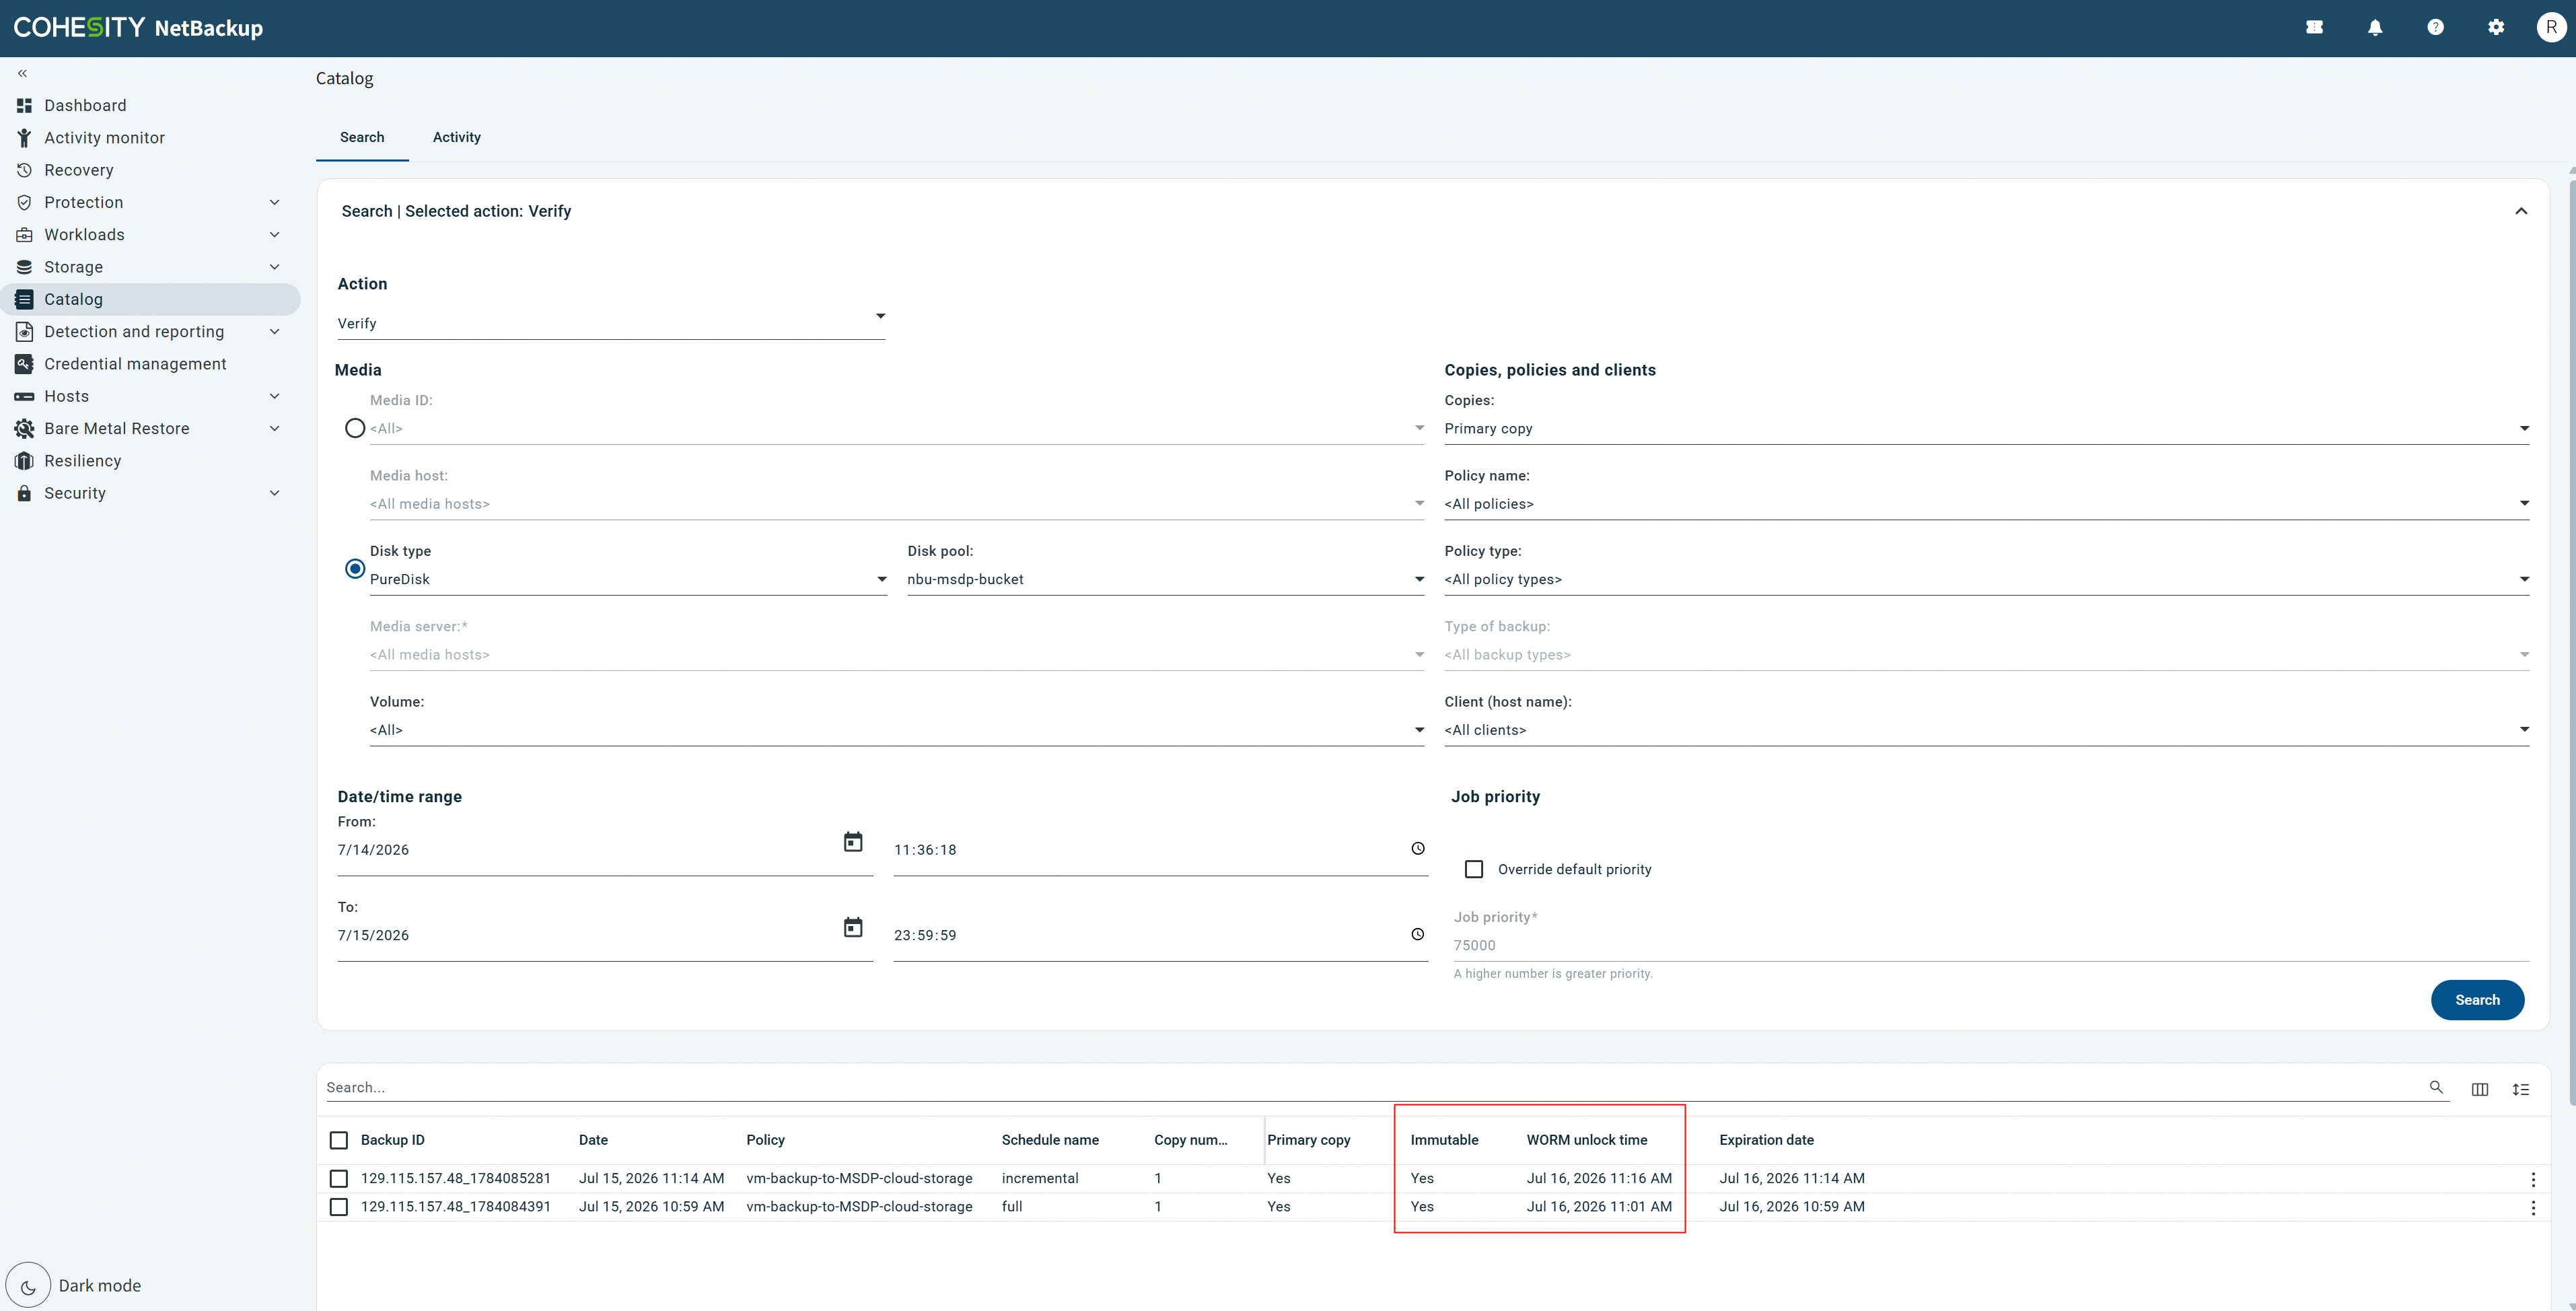Open the From date calendar picker
The width and height of the screenshot is (2576, 1311).
pyautogui.click(x=853, y=842)
